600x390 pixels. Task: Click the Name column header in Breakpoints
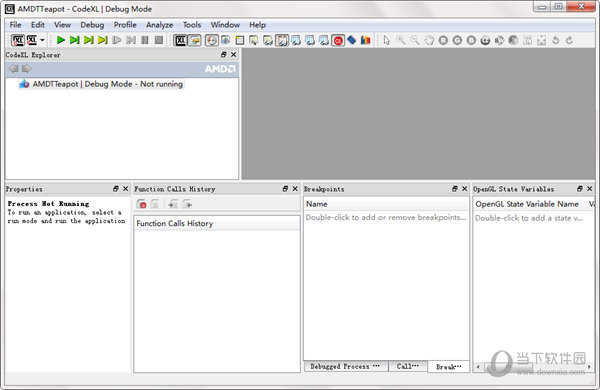tap(386, 204)
